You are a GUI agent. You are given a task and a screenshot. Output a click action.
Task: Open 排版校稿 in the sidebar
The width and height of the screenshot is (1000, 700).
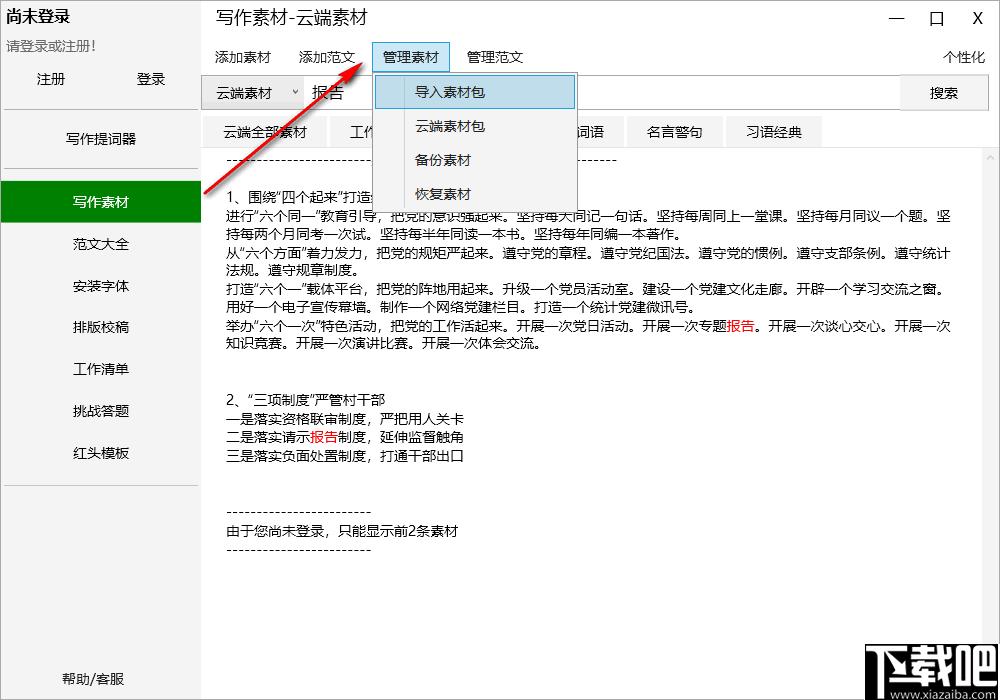tap(101, 327)
